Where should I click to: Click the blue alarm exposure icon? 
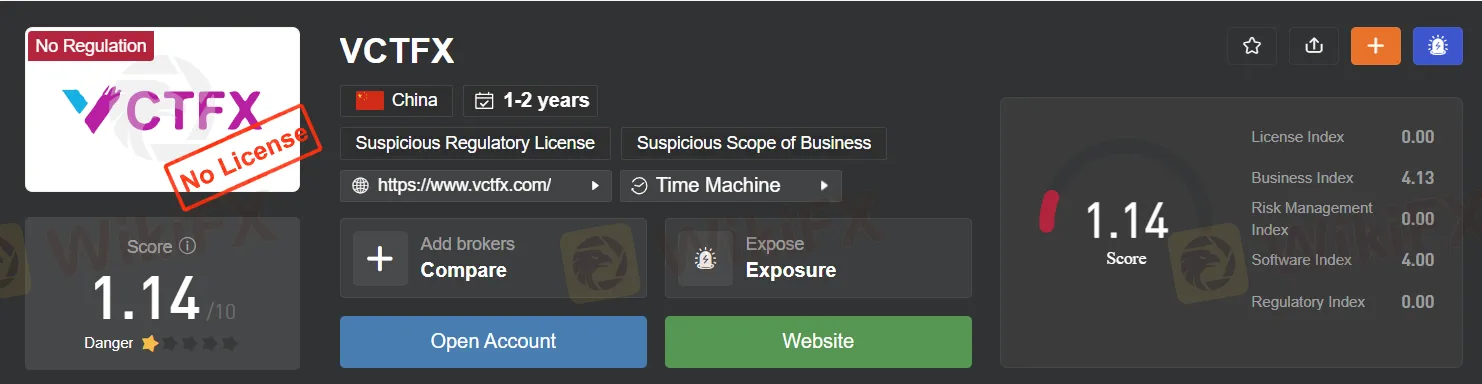[1438, 46]
